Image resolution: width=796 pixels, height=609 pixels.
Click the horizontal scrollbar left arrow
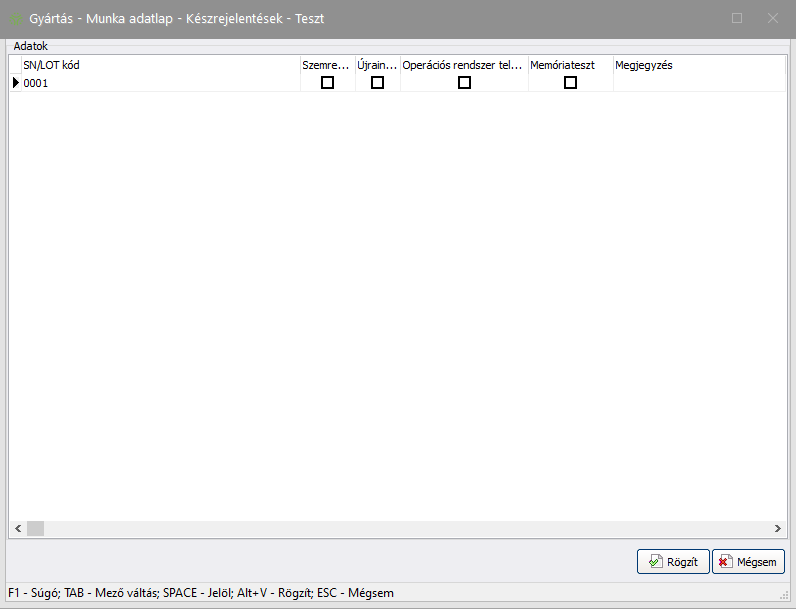click(17, 528)
